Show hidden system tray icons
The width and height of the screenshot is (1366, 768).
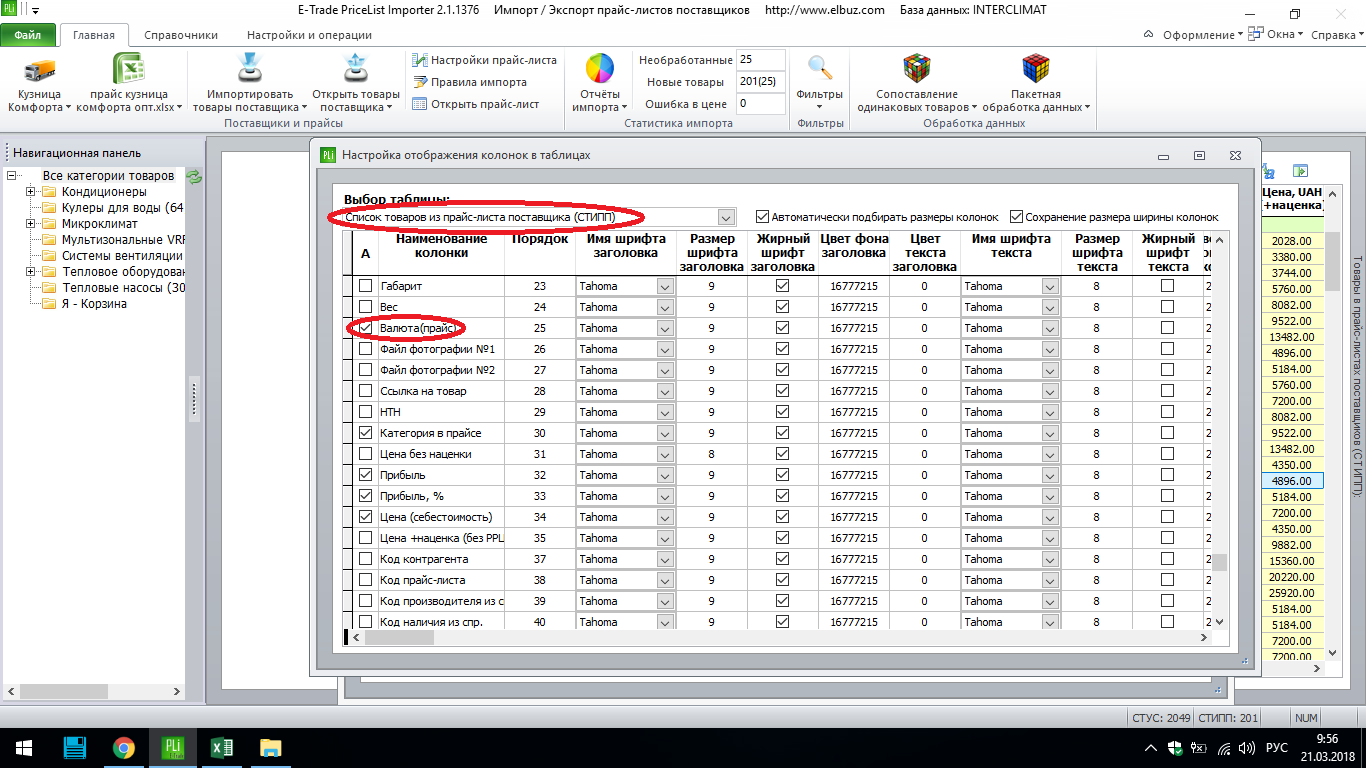(x=1150, y=748)
